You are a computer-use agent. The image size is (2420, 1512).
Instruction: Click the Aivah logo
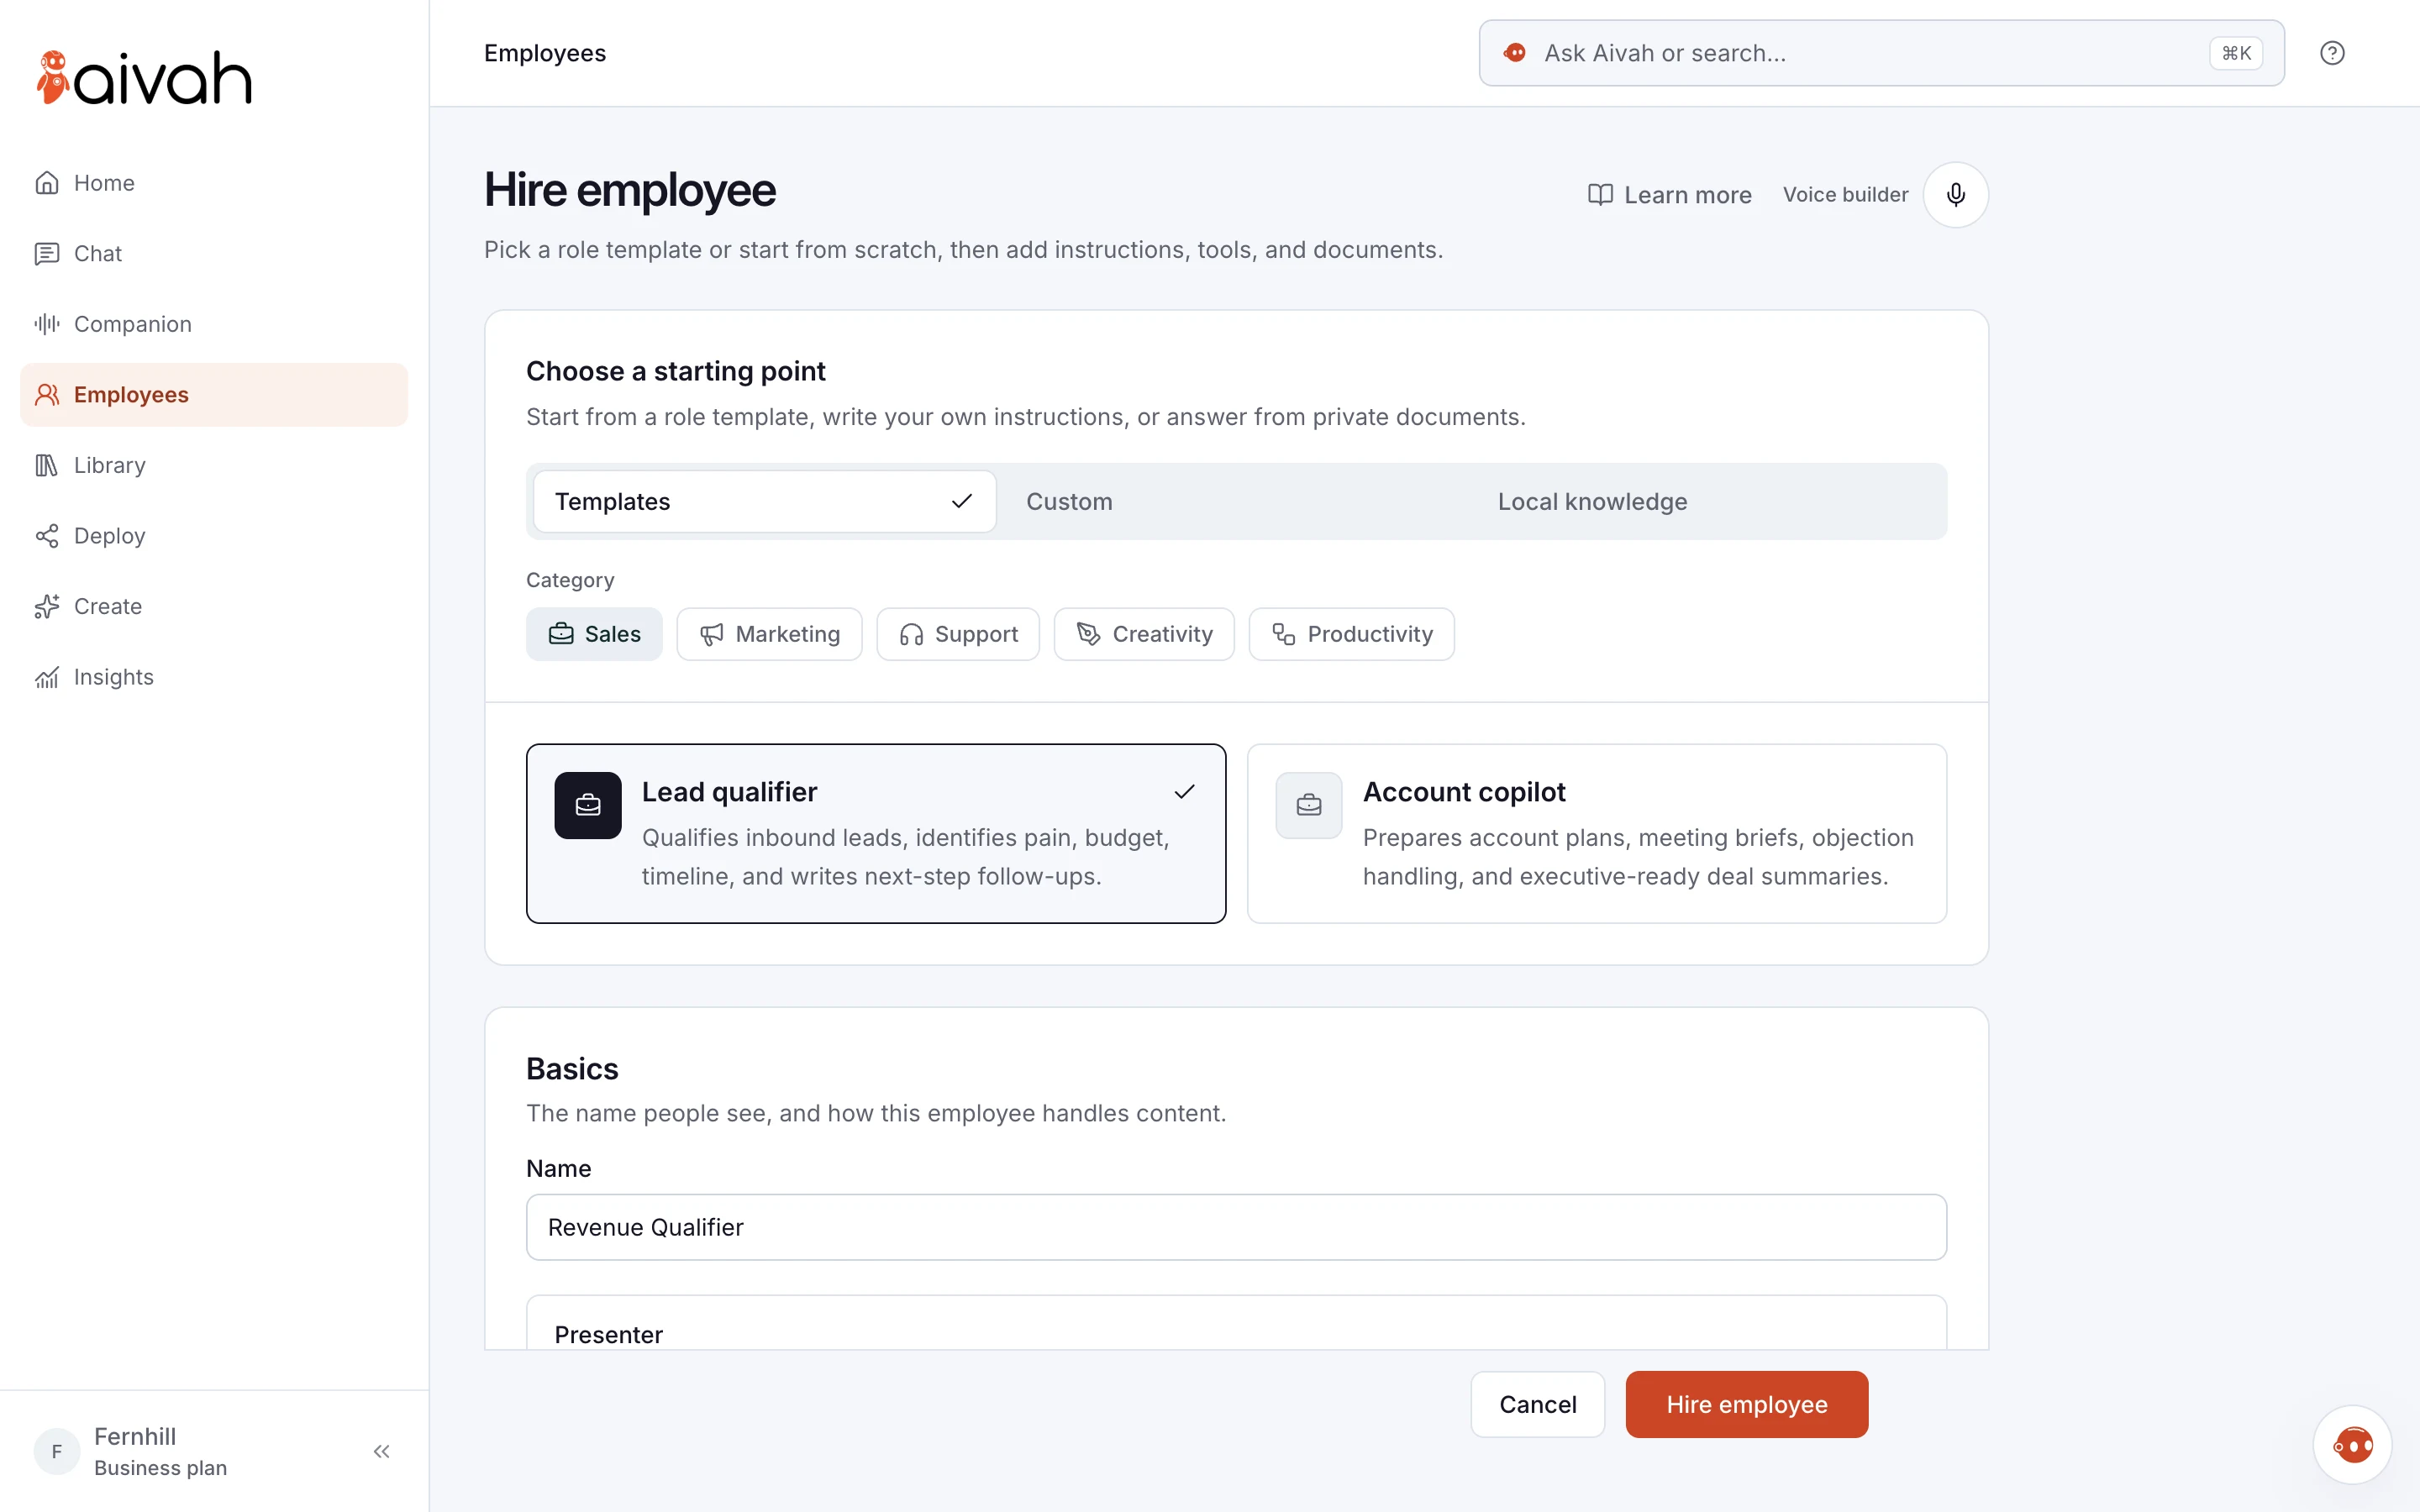144,78
